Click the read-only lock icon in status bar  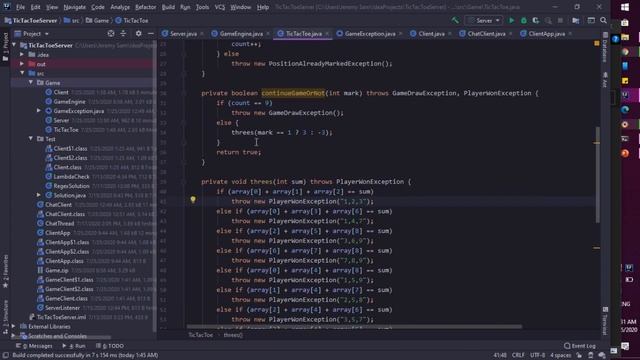[x=579, y=355]
